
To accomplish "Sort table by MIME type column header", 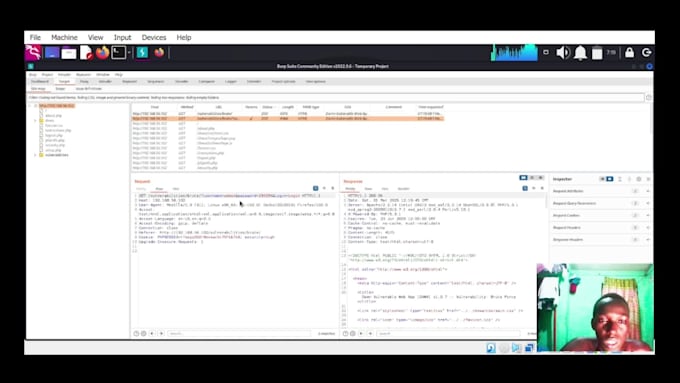I will point(311,107).
